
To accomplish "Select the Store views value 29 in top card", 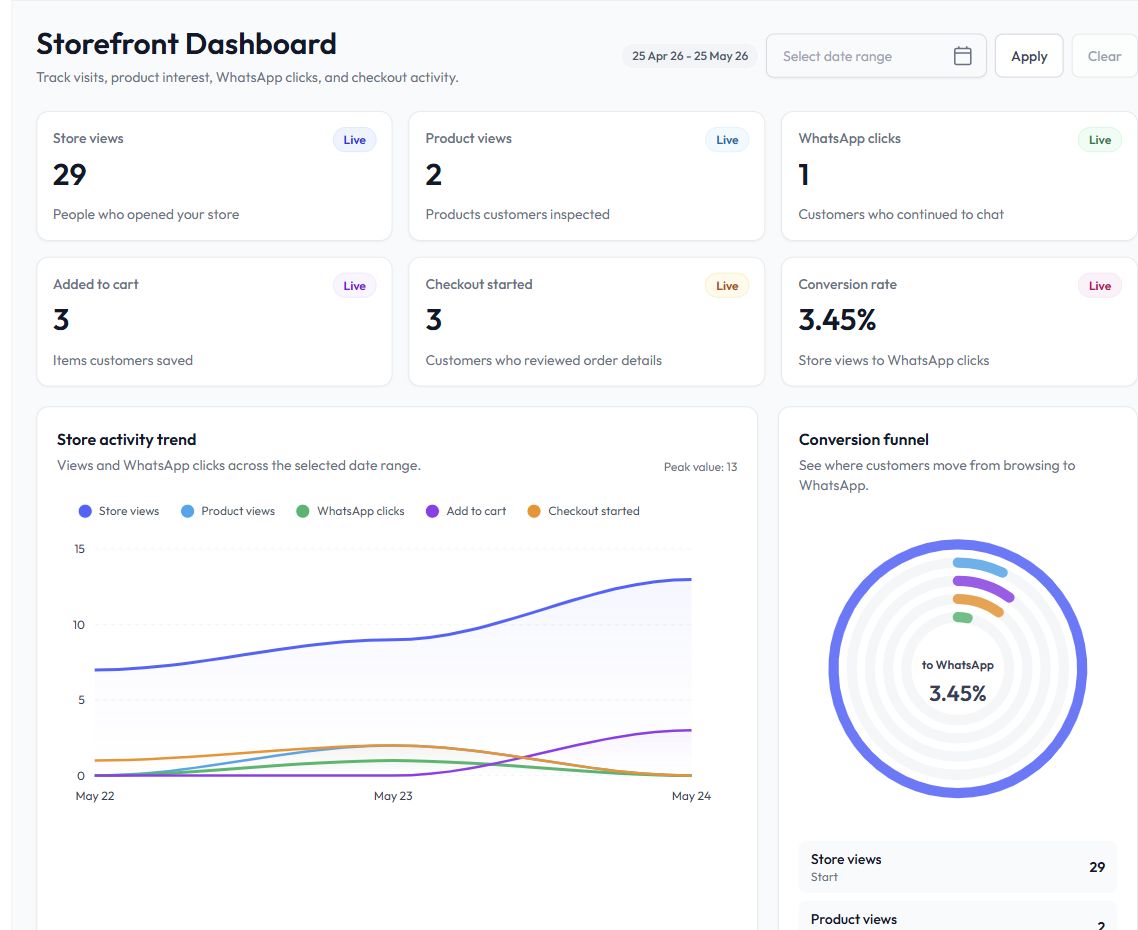I will (70, 175).
